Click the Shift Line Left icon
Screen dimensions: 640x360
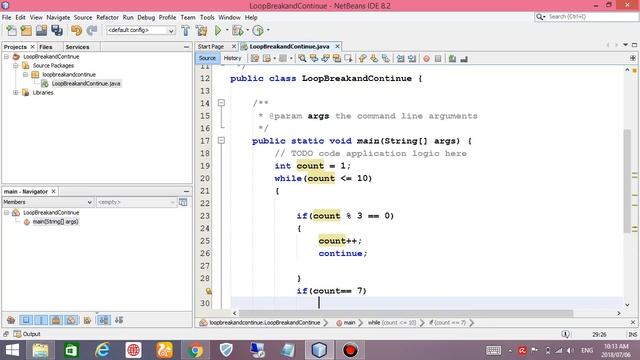point(400,59)
